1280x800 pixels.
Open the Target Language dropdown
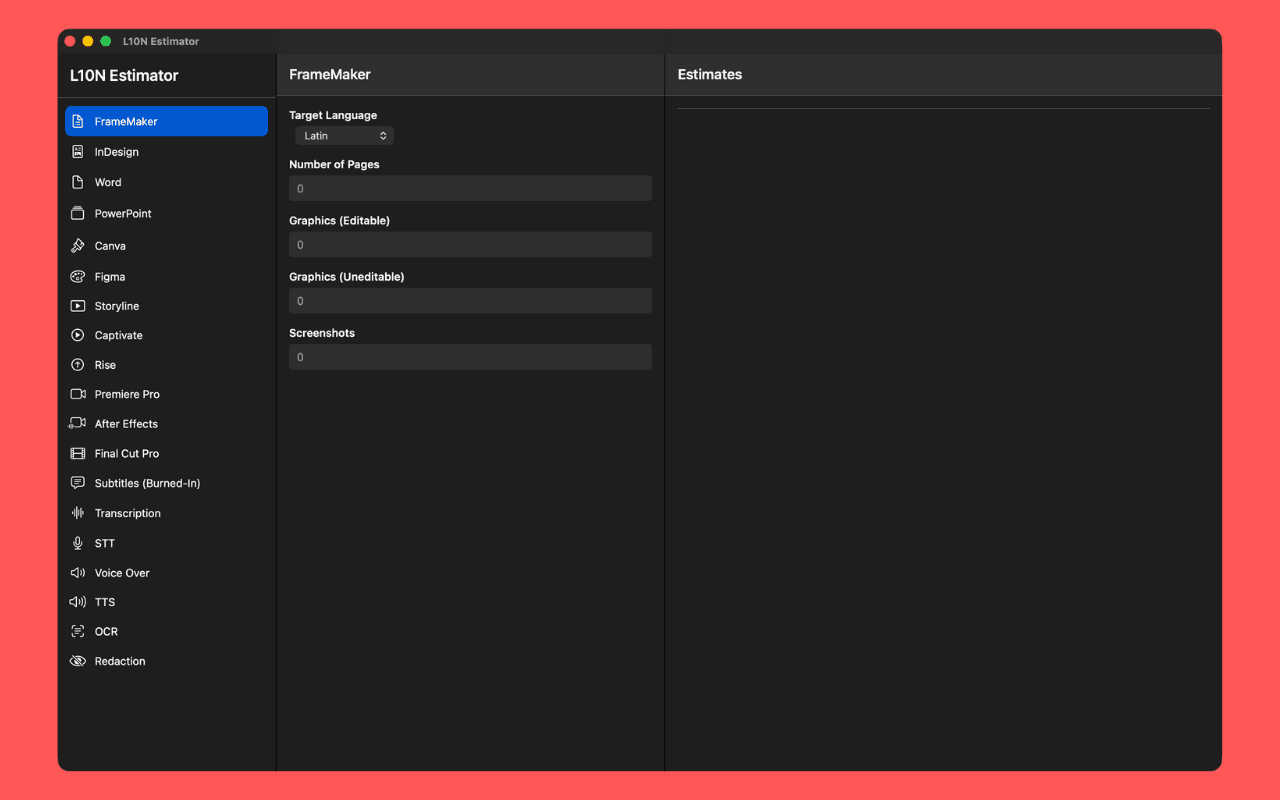click(x=344, y=135)
